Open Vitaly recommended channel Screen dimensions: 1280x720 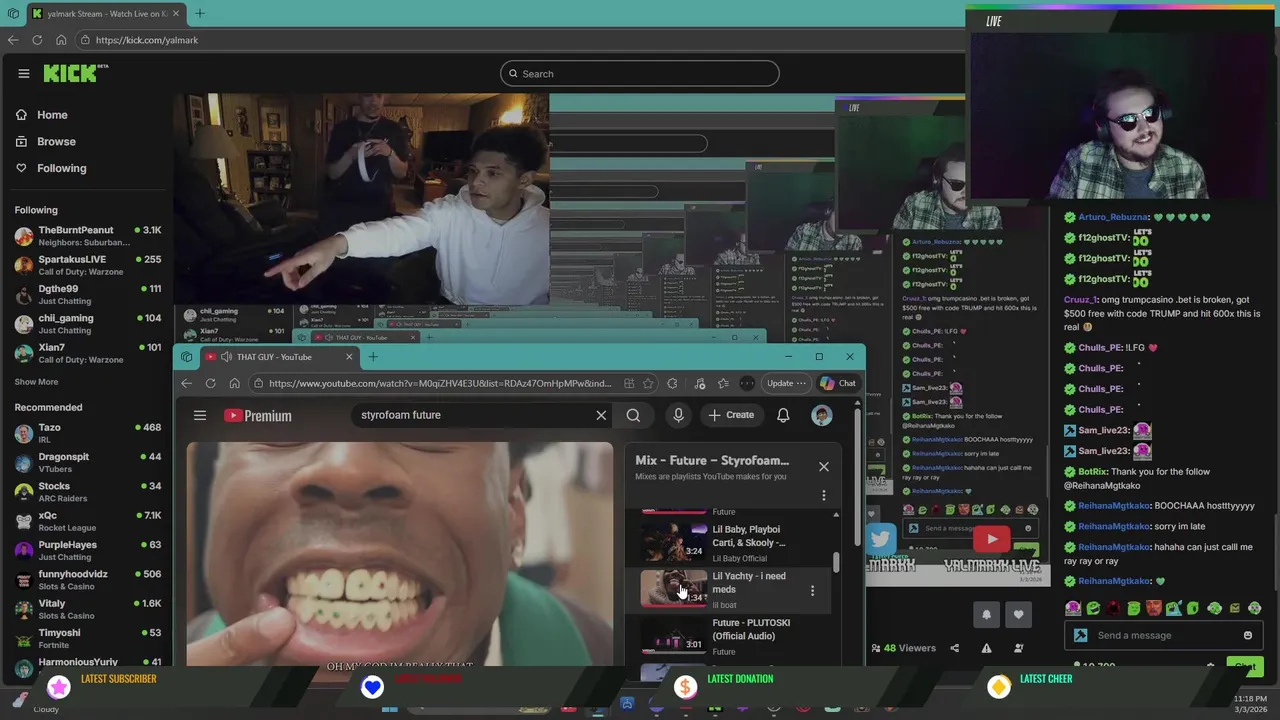pyautogui.click(x=87, y=609)
